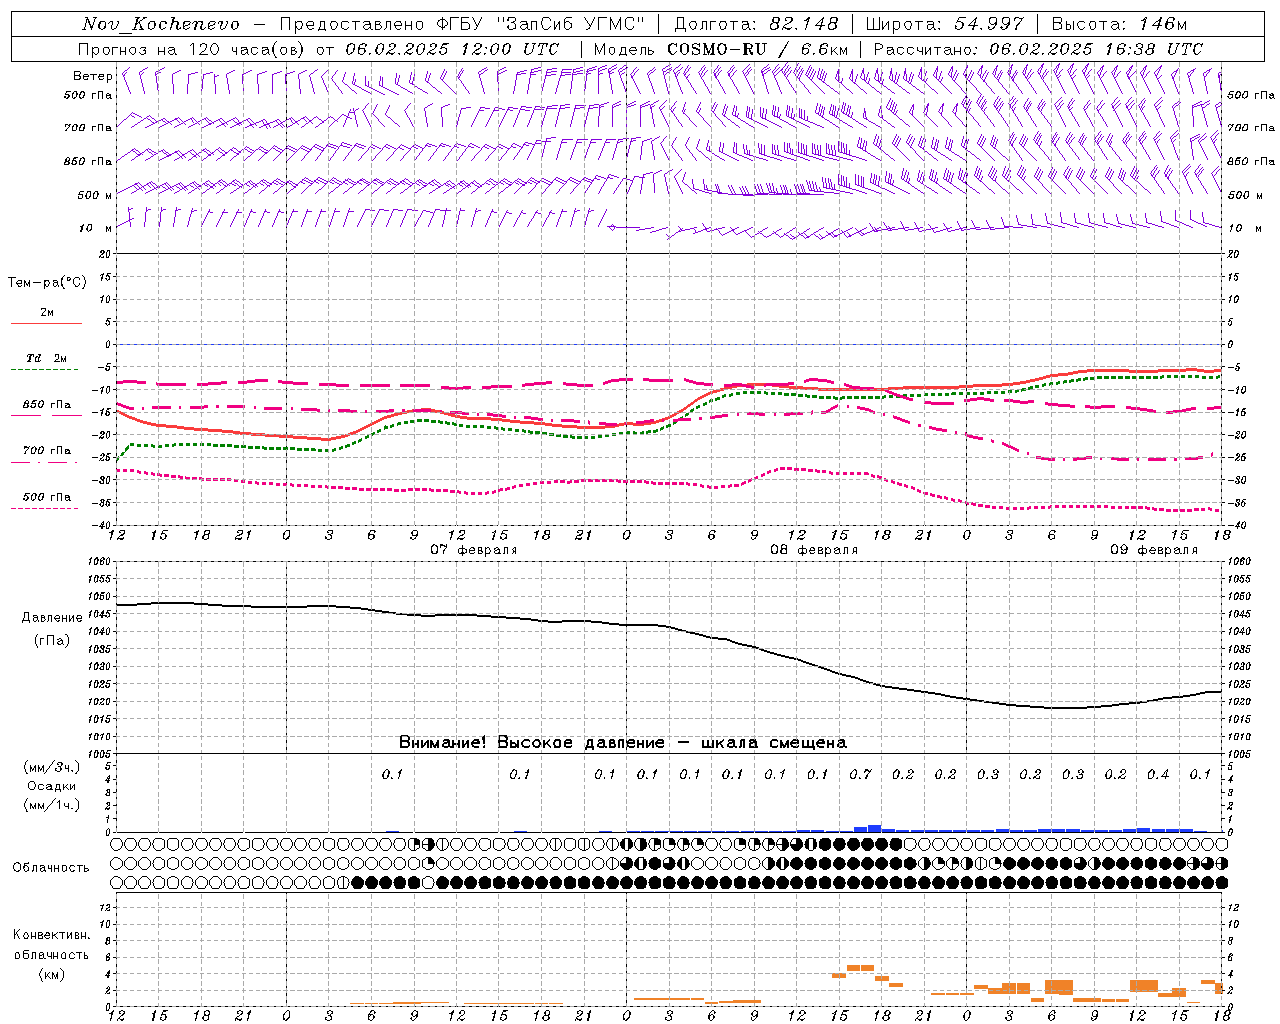
Task: Select the 'Предоставлено ФГБУ "ЗапСиб УГМС"' provider text
Action: tap(461, 24)
